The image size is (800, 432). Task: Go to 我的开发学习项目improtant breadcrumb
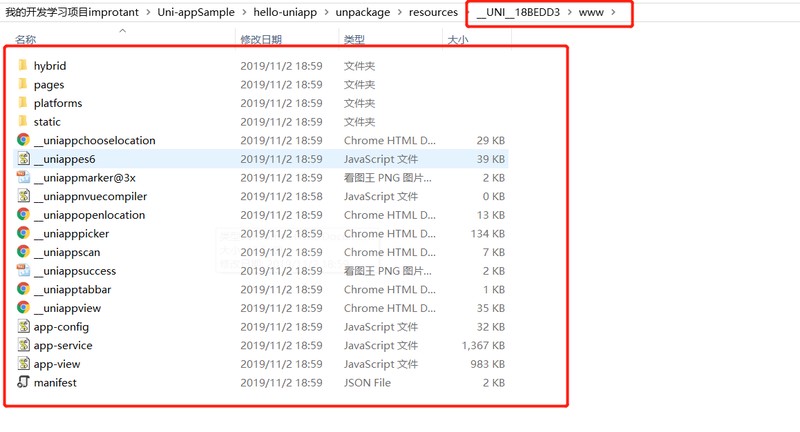click(x=72, y=12)
